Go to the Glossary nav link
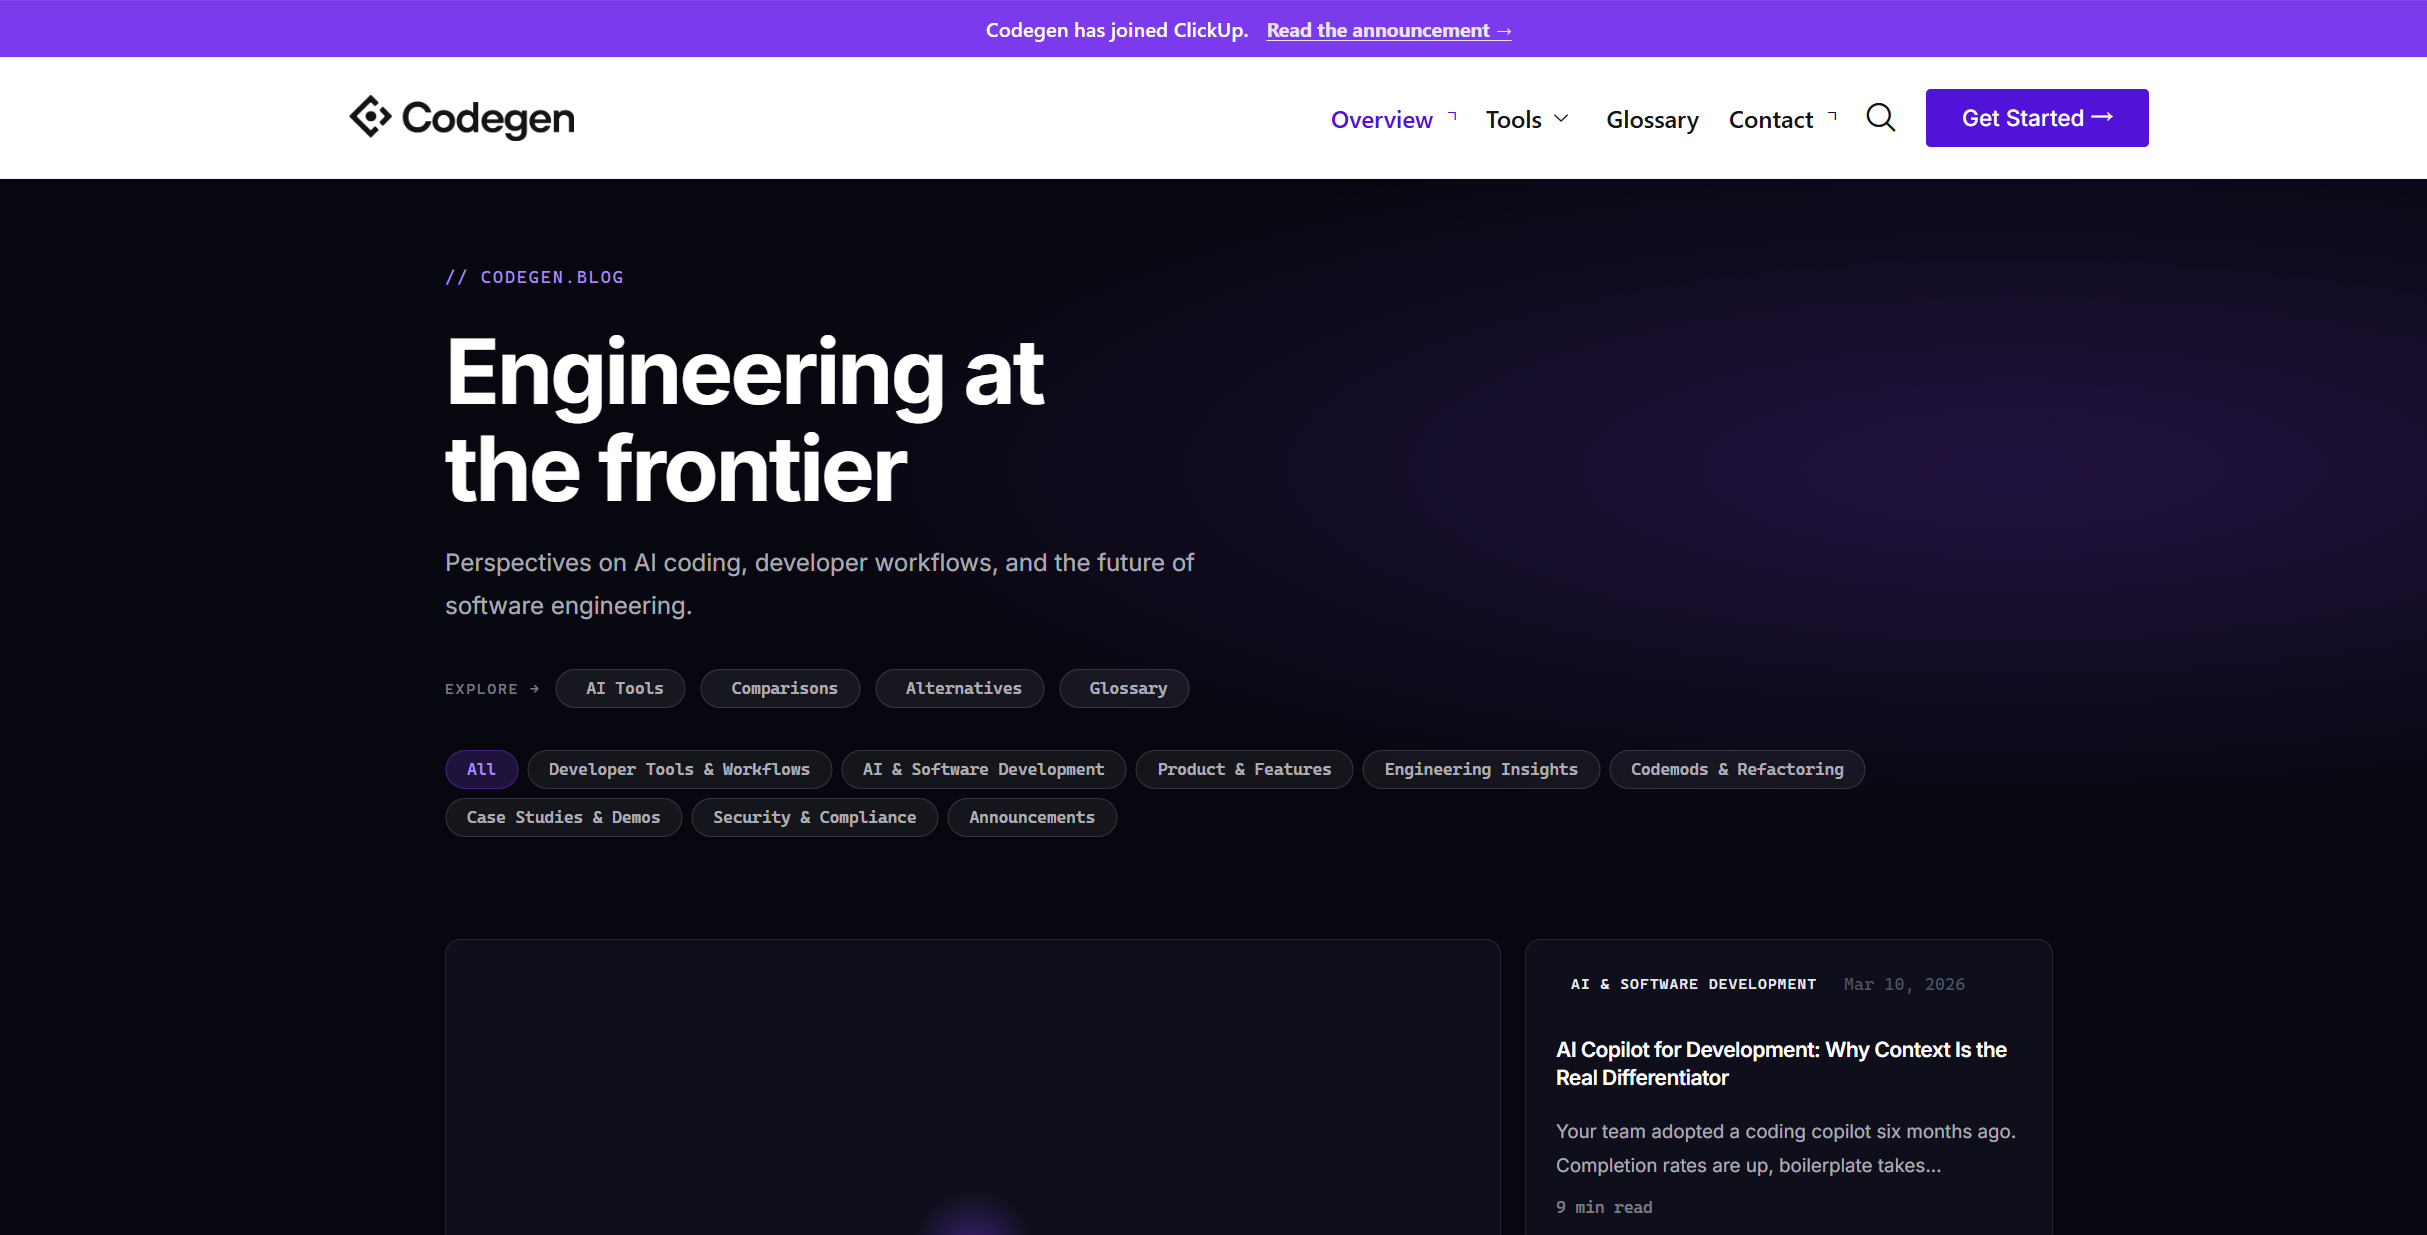This screenshot has height=1235, width=2427. pos(1652,120)
